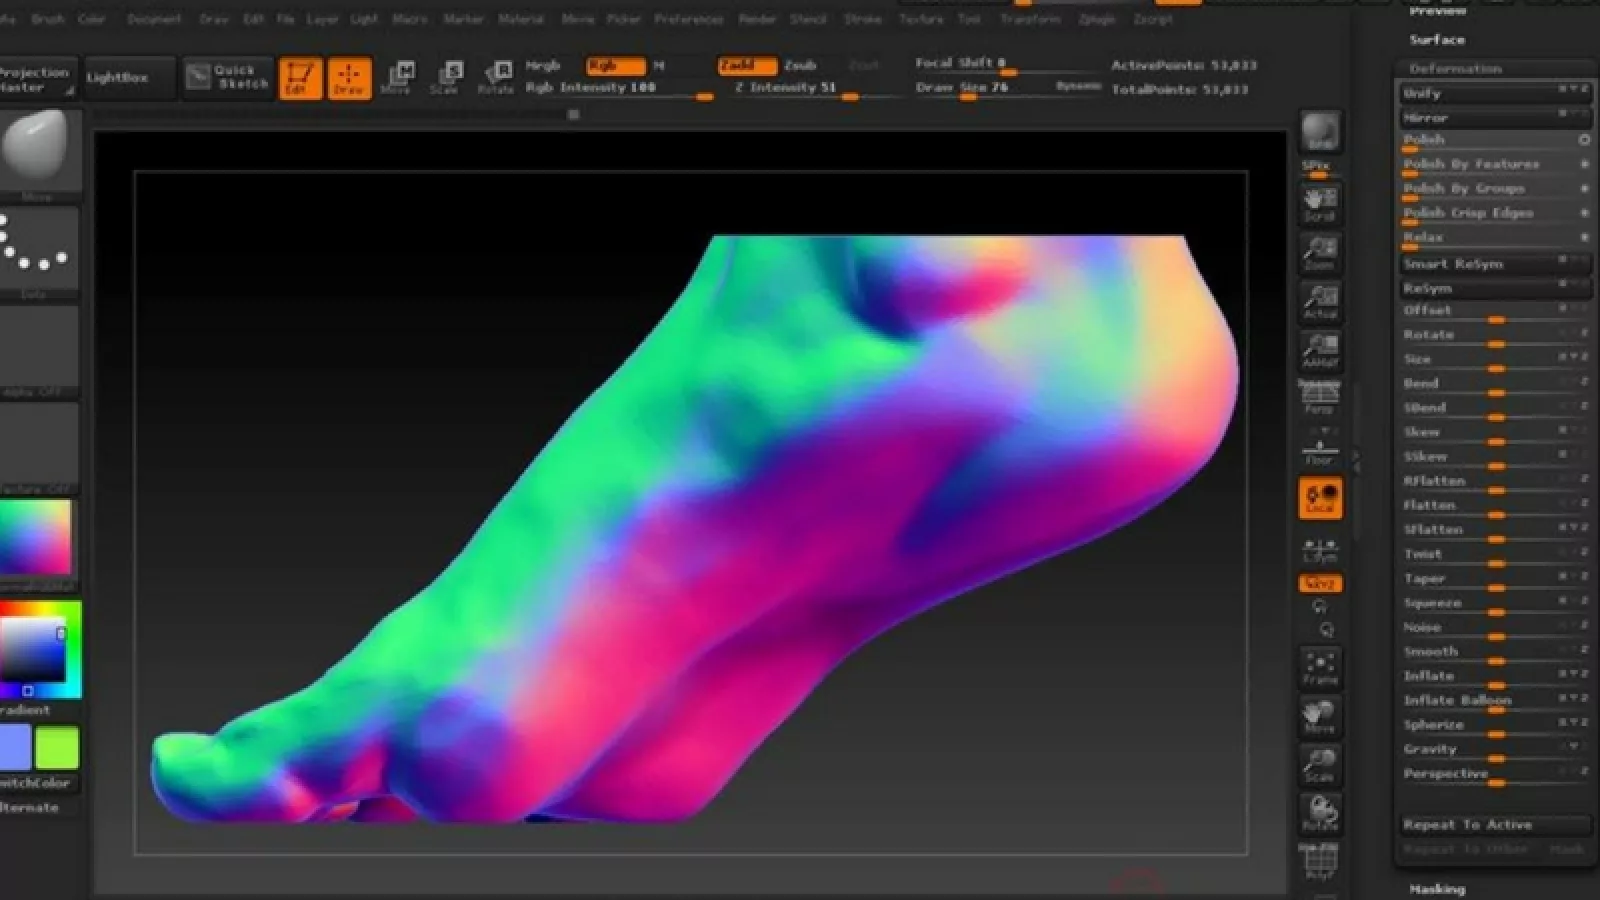Select the Draw mode icon

349,78
